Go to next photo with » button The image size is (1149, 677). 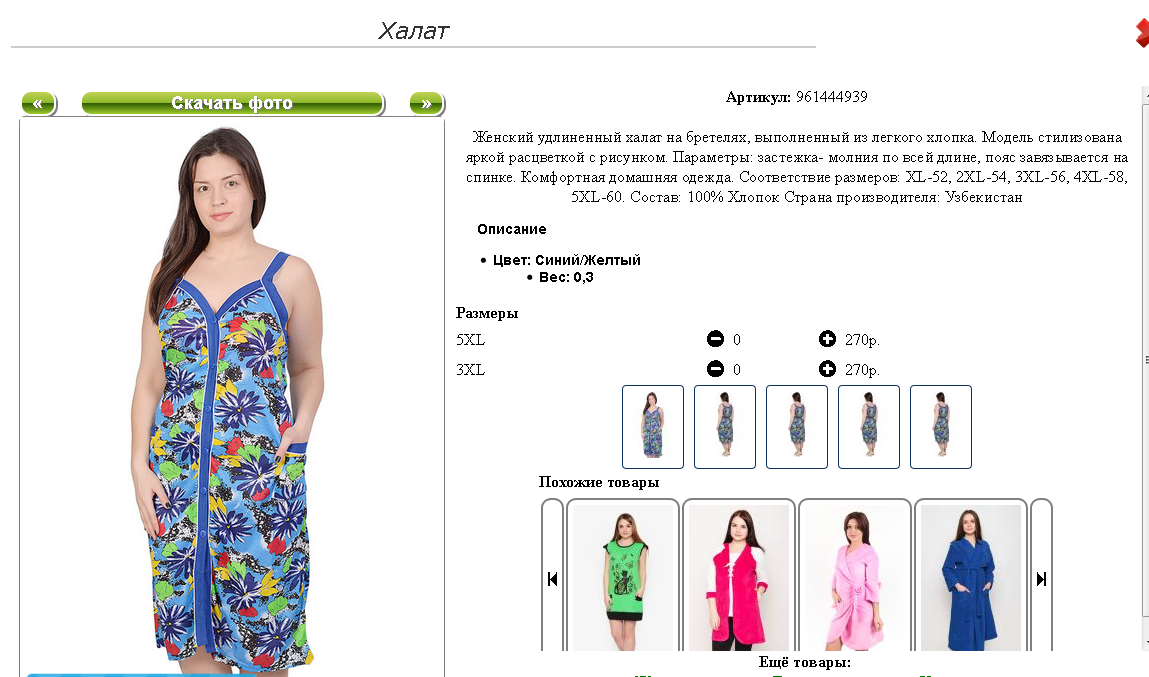coord(426,103)
